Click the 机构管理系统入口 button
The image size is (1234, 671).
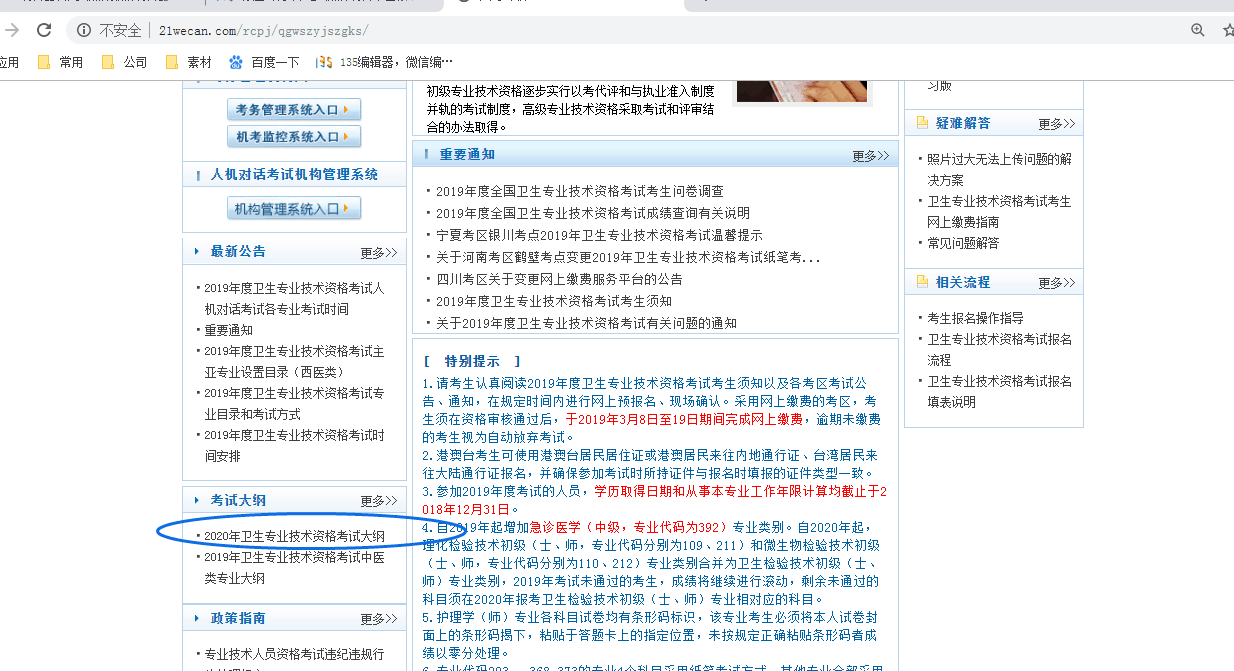[294, 209]
